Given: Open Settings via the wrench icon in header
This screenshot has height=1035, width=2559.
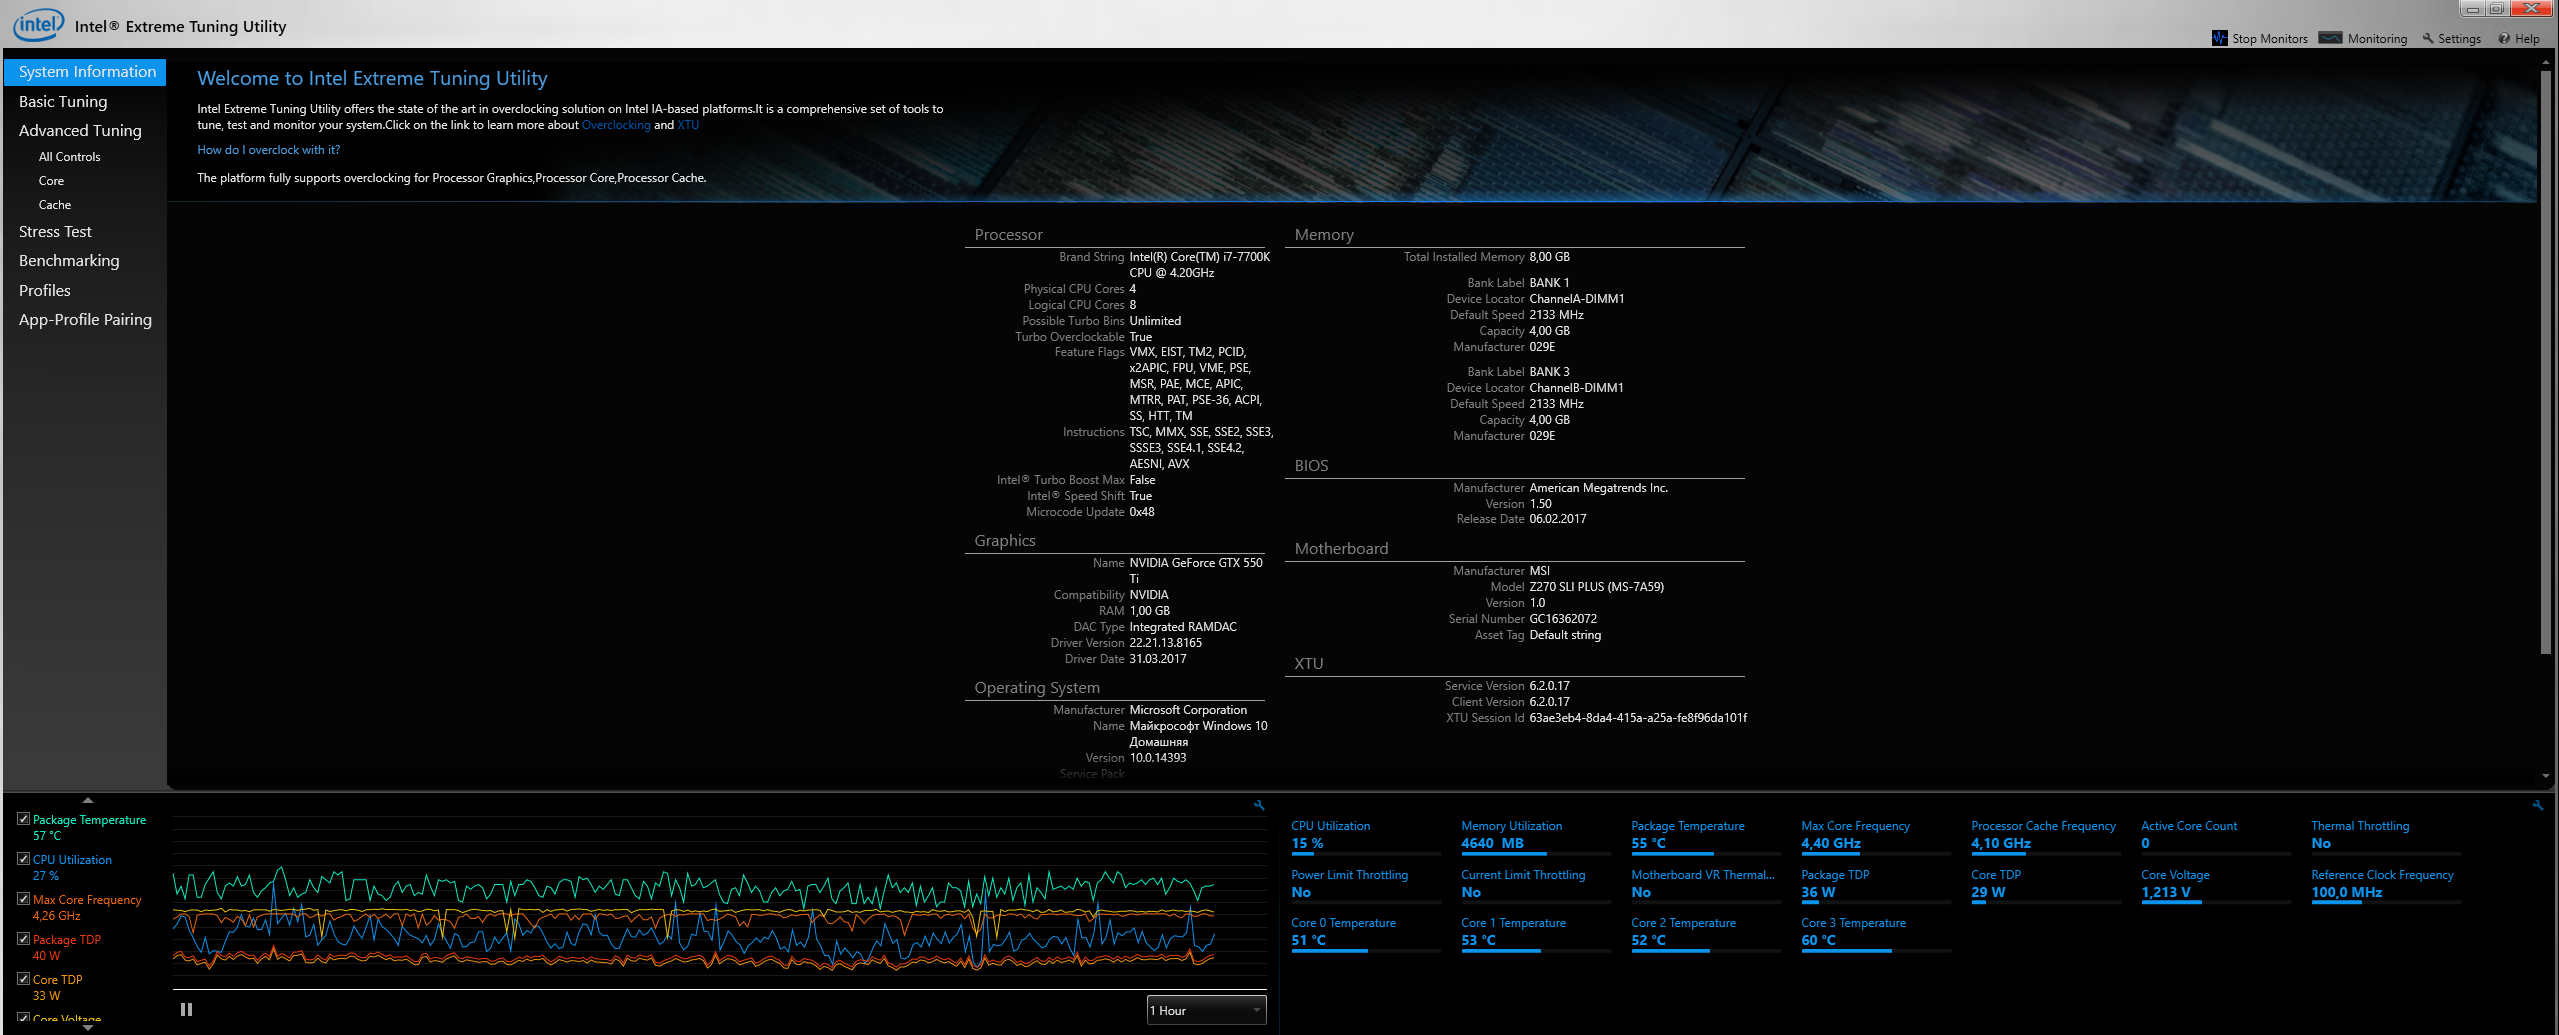Looking at the screenshot, I should (x=2427, y=39).
